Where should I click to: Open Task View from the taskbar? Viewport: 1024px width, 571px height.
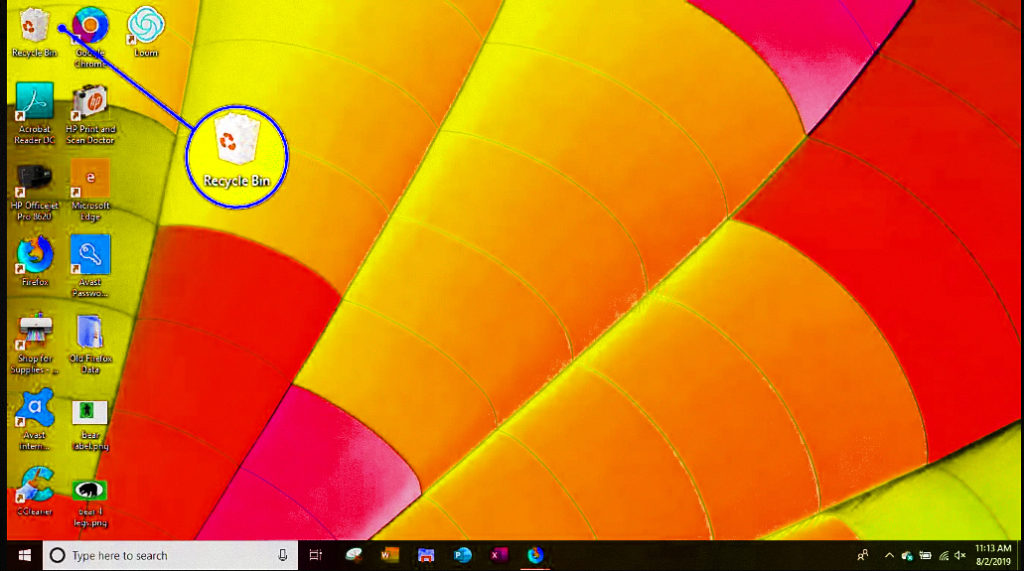click(315, 555)
